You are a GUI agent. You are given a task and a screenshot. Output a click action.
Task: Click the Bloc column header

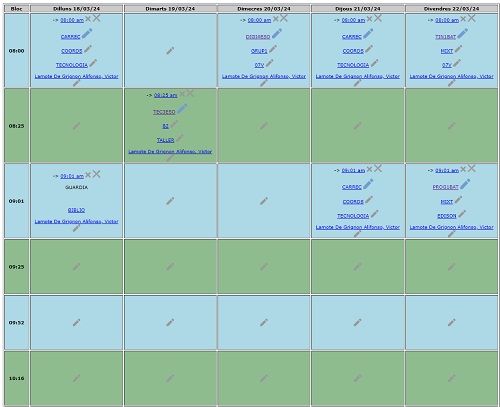click(16, 9)
